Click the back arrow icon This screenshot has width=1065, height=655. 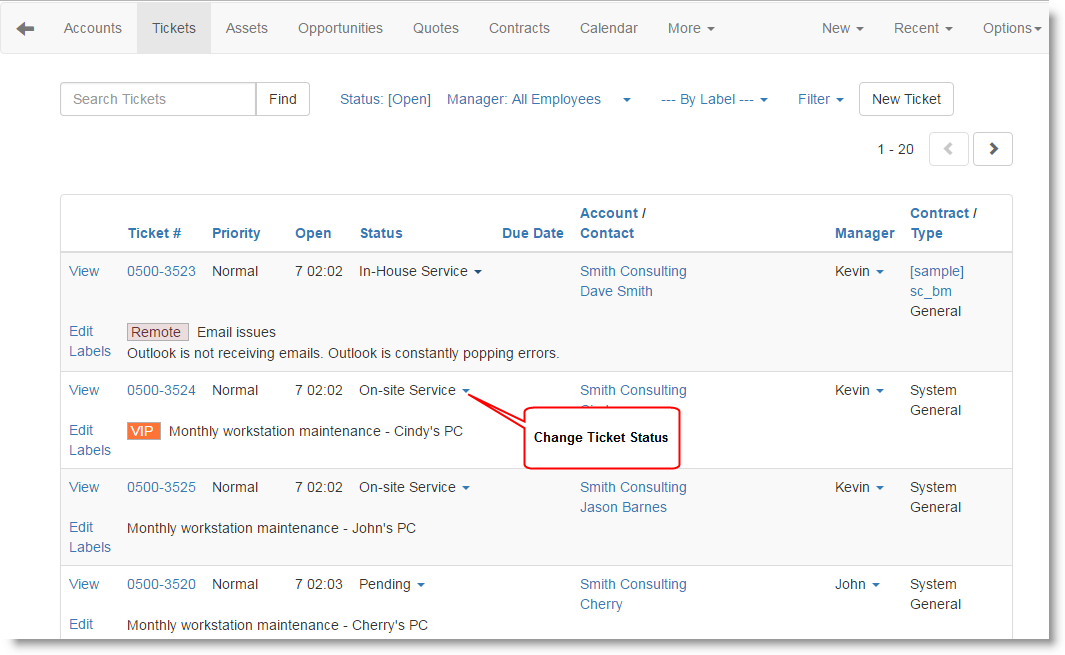[x=25, y=28]
